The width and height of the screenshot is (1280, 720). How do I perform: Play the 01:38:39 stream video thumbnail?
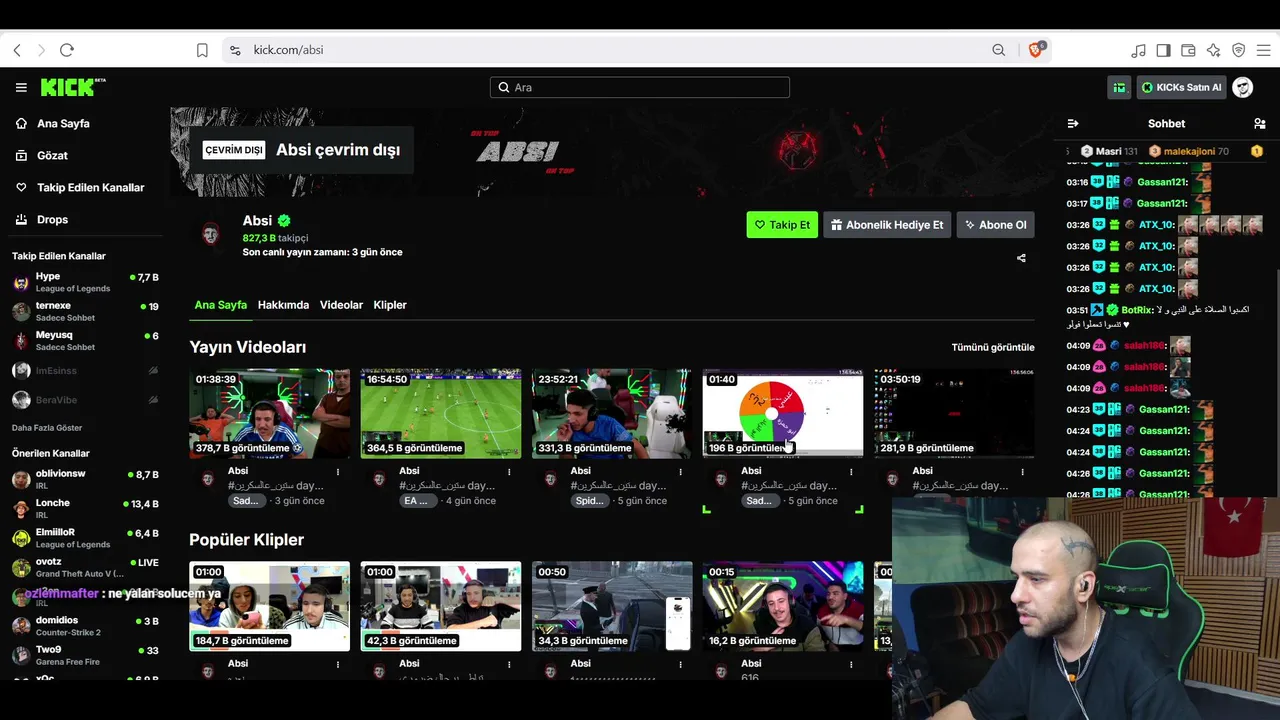tap(270, 414)
